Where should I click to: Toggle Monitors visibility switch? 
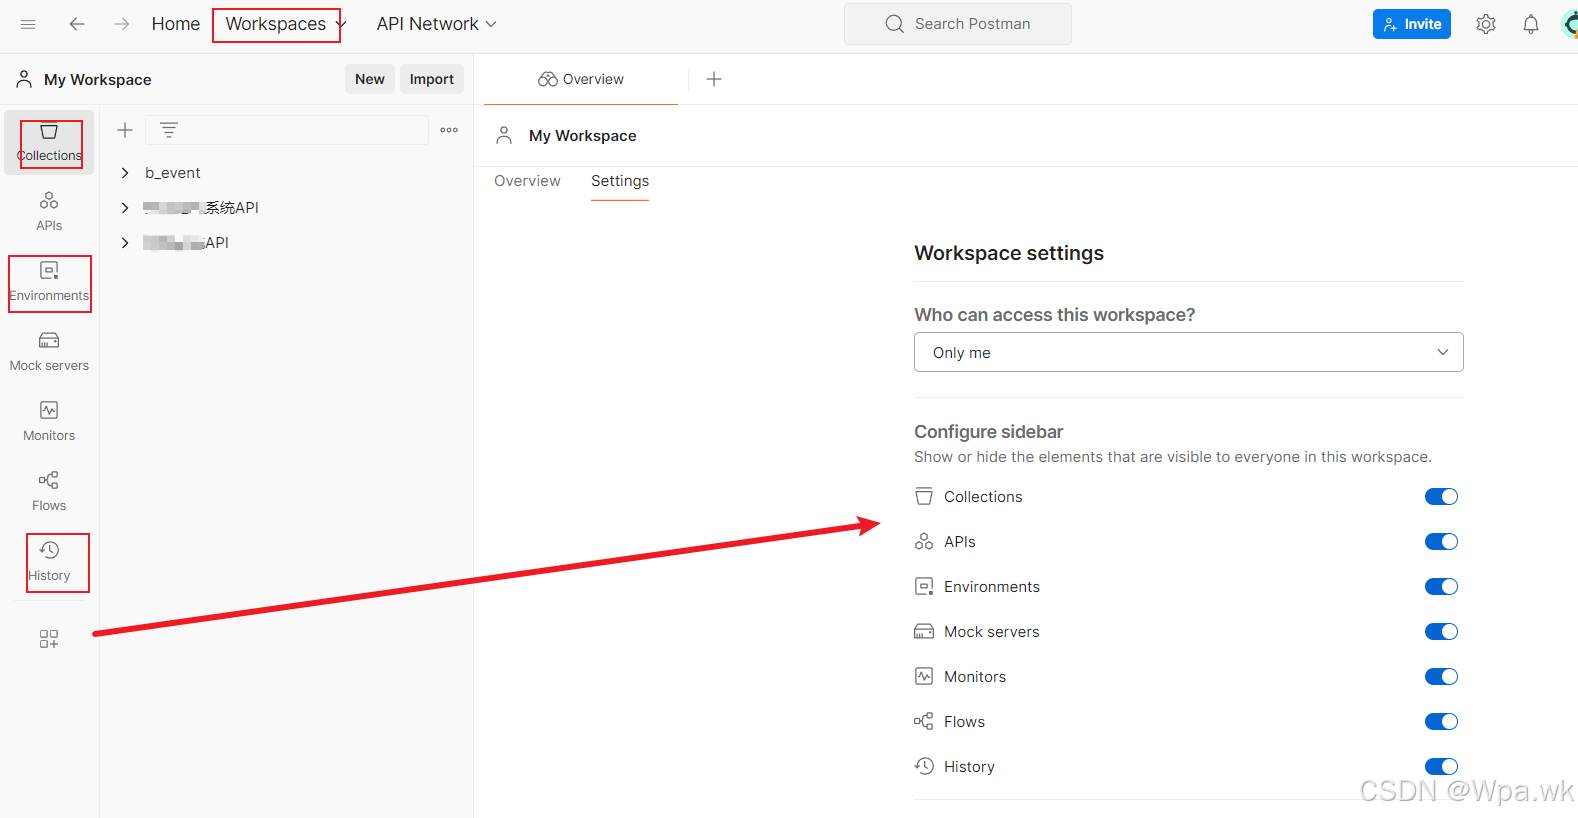click(1441, 676)
